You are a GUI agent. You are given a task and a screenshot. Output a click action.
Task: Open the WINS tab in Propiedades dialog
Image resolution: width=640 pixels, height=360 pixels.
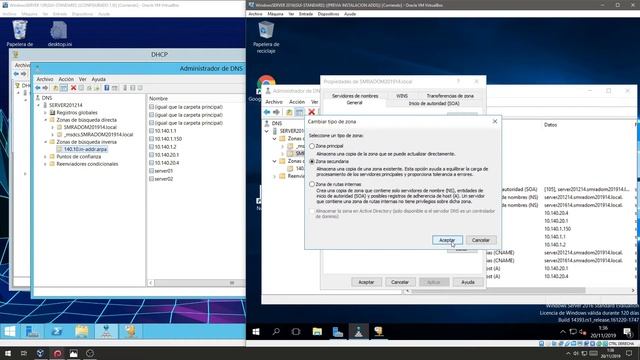[402, 96]
